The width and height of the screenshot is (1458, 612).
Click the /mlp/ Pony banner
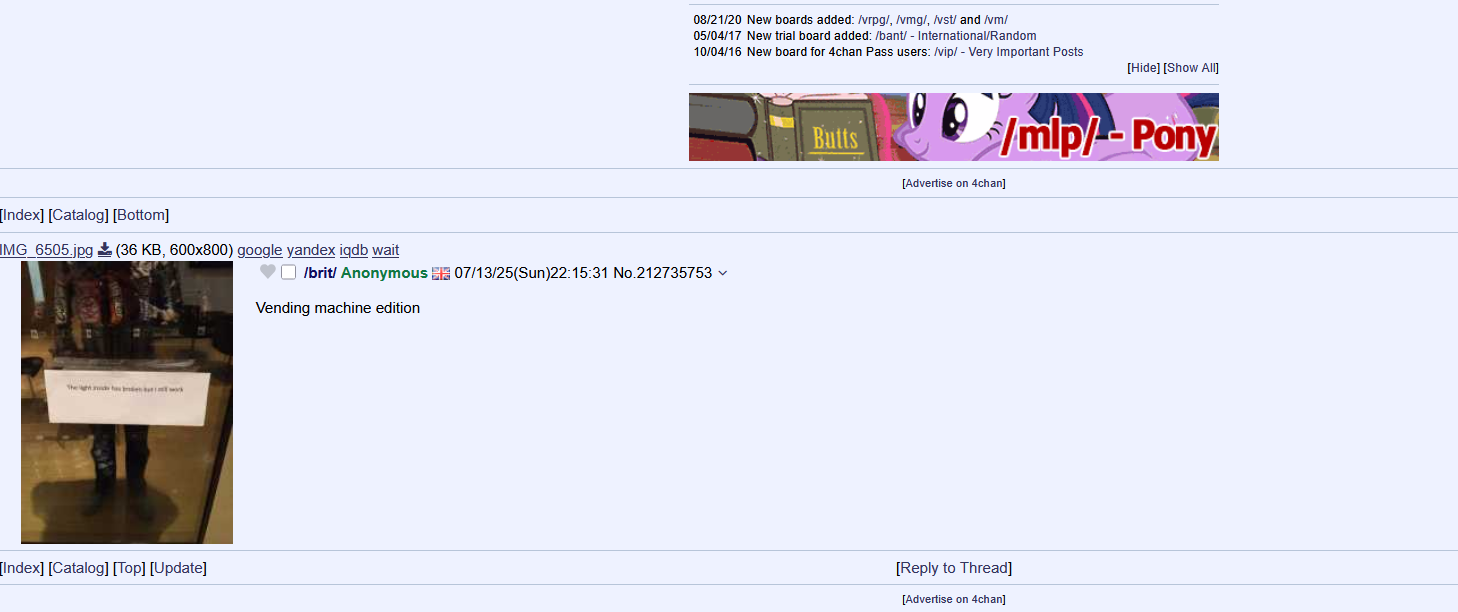point(954,127)
